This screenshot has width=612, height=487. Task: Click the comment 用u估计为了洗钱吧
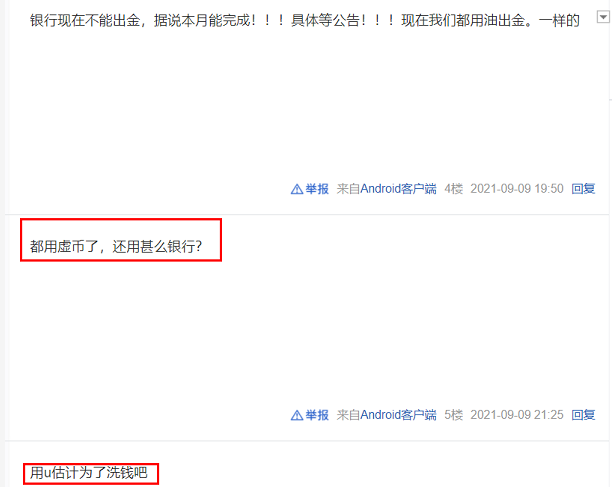tap(89, 473)
